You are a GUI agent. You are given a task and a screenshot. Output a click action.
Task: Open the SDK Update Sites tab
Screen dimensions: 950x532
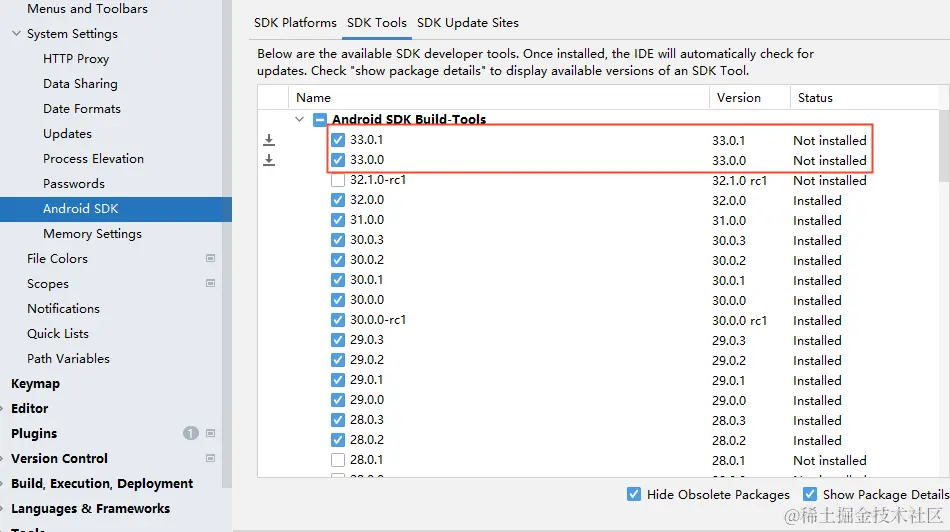pyautogui.click(x=468, y=23)
